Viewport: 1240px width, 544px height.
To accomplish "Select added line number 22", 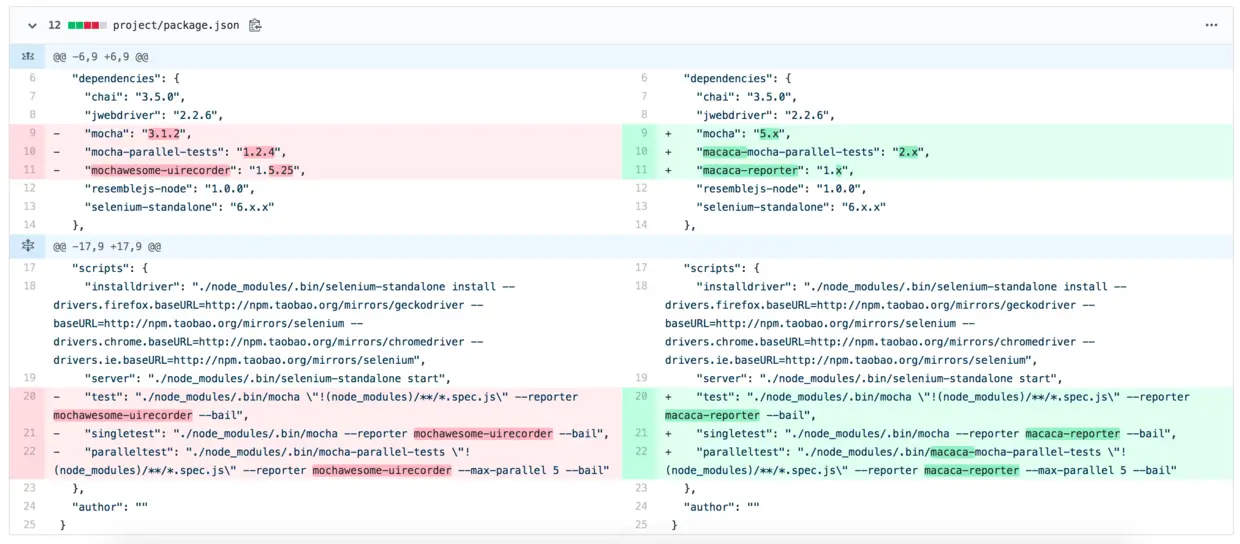I will pyautogui.click(x=642, y=453).
